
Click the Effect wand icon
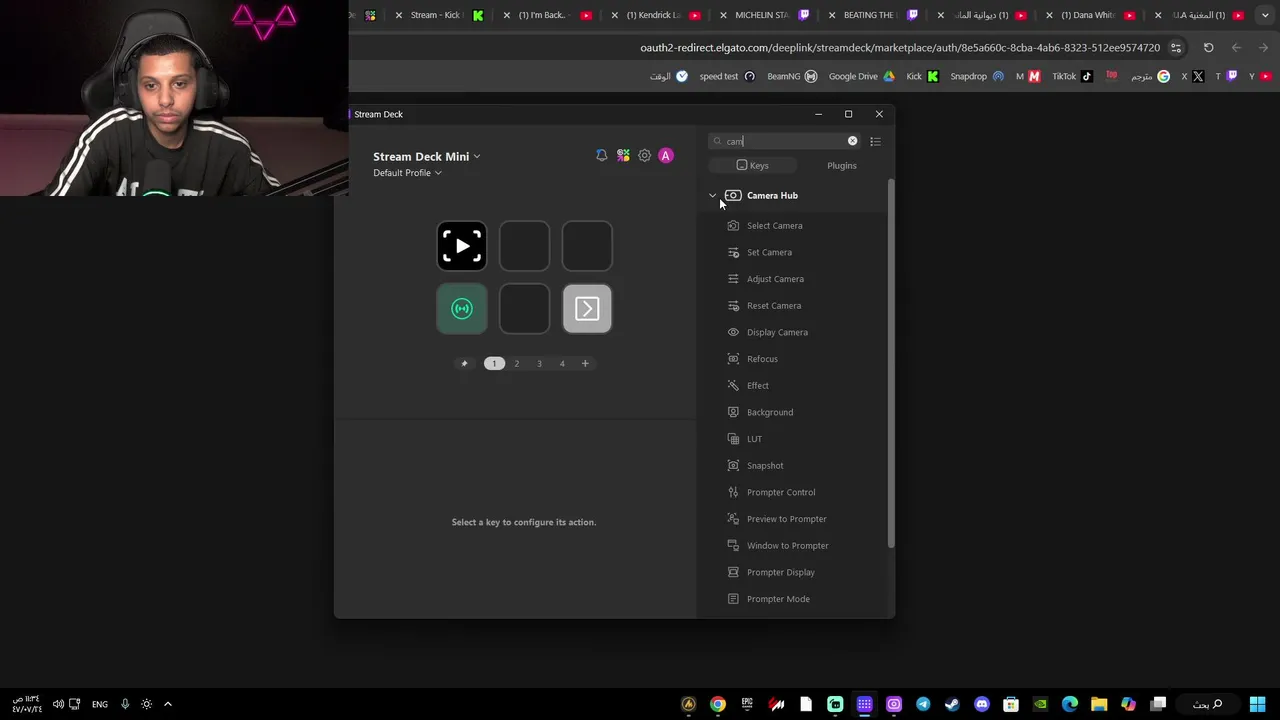[733, 386]
